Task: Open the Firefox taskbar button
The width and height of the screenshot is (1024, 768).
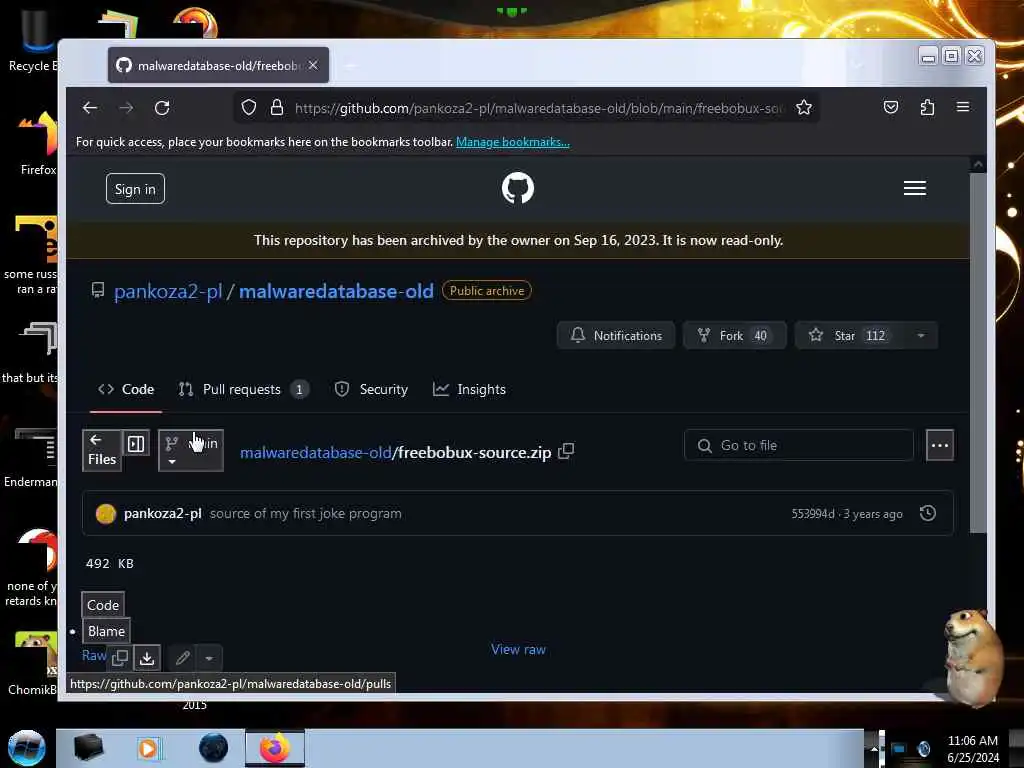Action: tap(275, 748)
